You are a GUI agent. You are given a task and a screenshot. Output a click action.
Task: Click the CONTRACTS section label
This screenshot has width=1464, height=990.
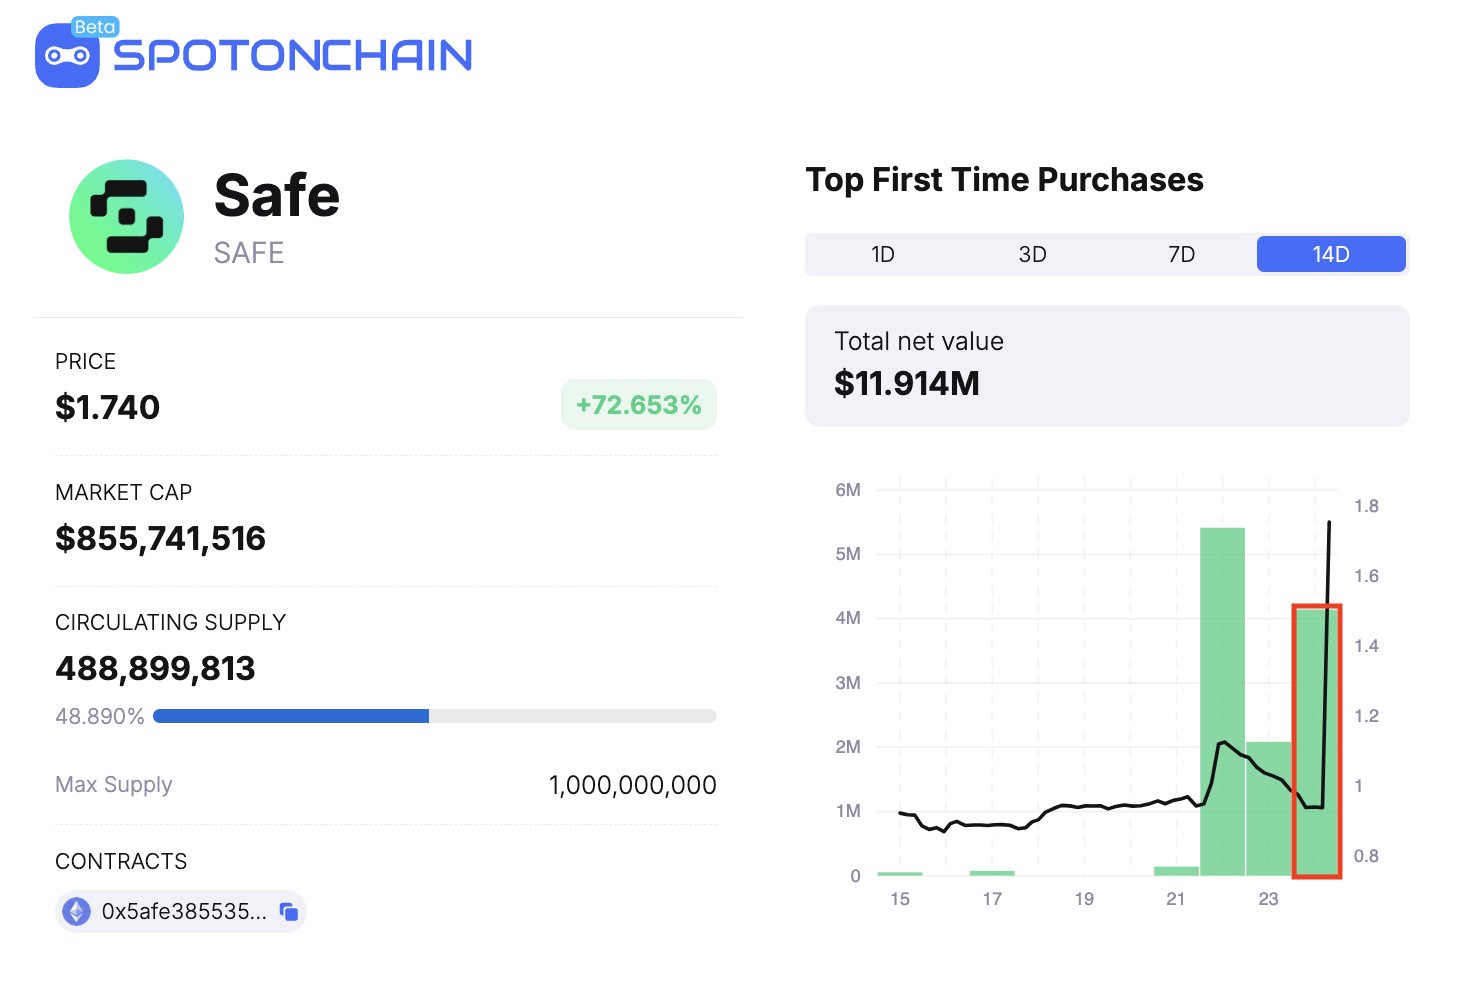[x=121, y=861]
